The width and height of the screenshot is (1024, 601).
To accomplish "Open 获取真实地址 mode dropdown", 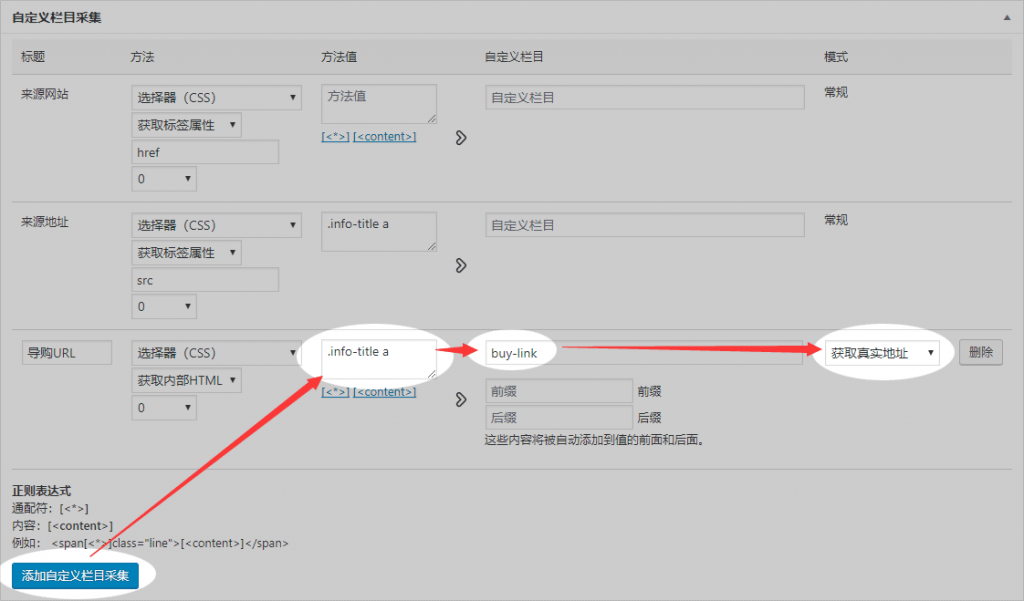I will tap(882, 353).
